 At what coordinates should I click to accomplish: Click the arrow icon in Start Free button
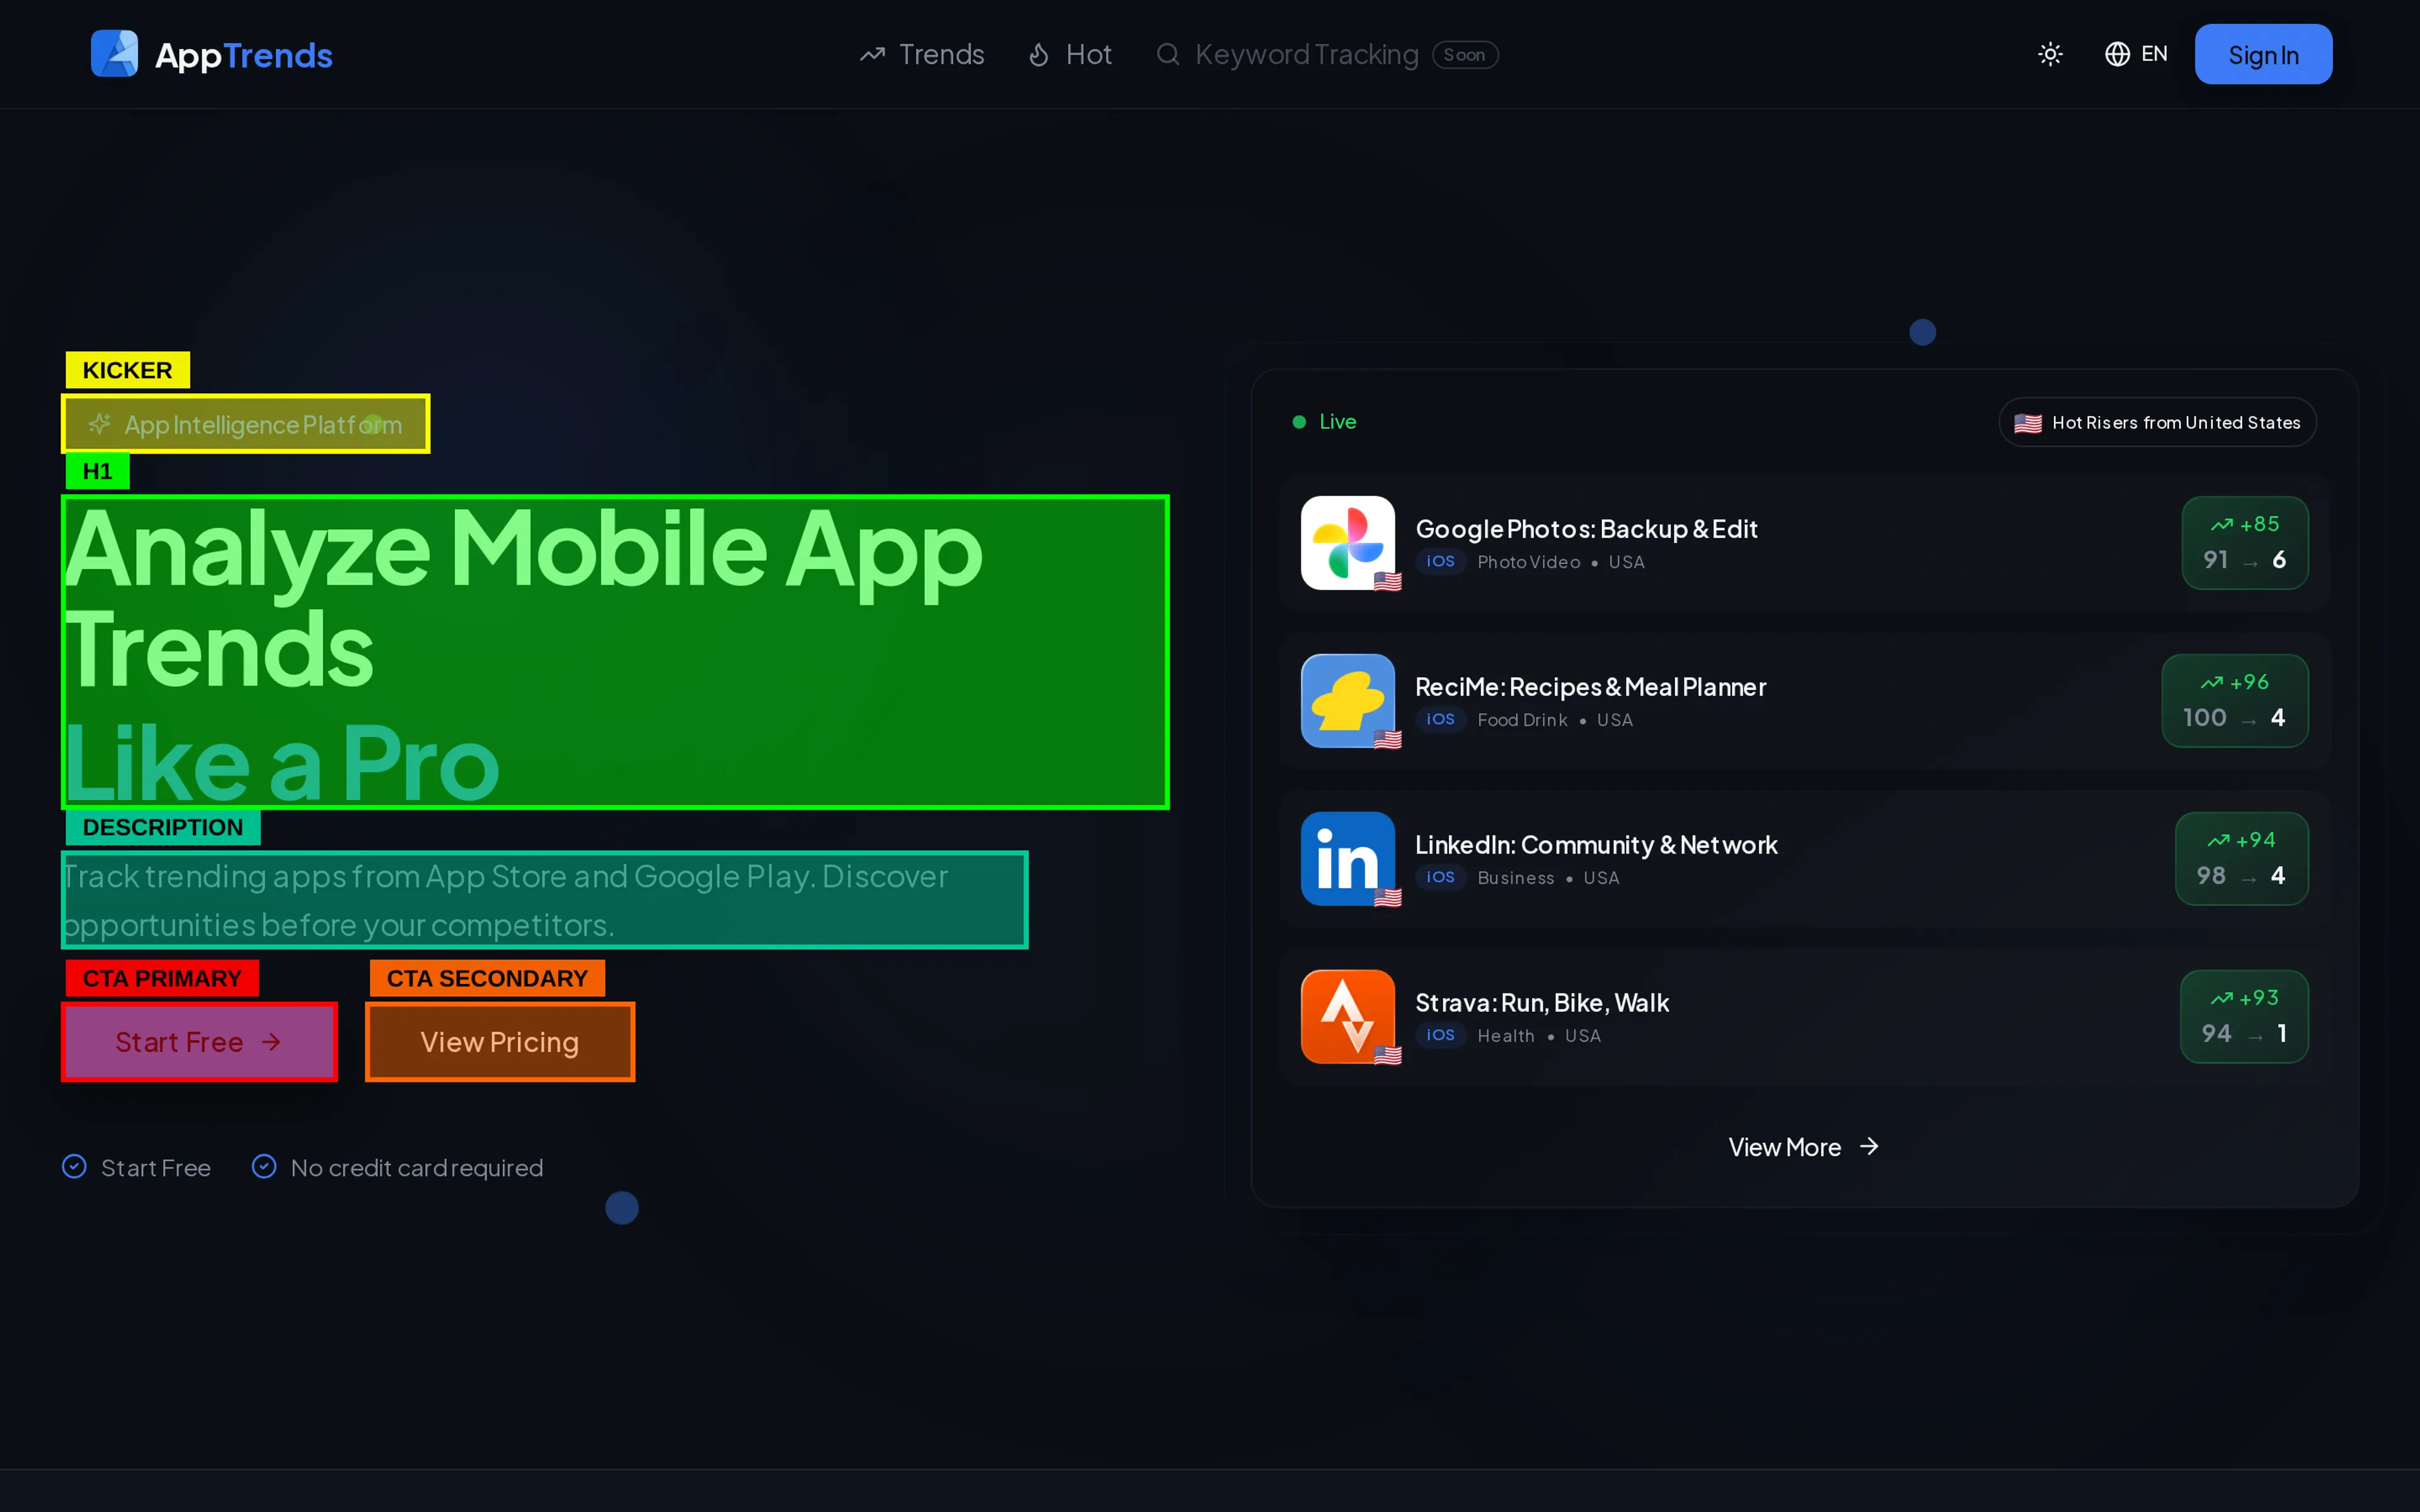[271, 1042]
